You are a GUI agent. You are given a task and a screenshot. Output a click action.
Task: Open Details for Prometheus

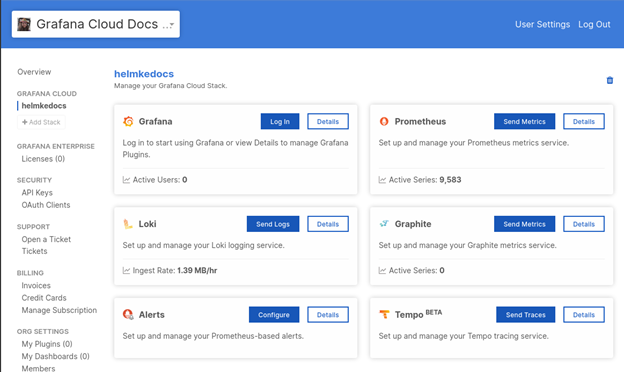[583, 121]
